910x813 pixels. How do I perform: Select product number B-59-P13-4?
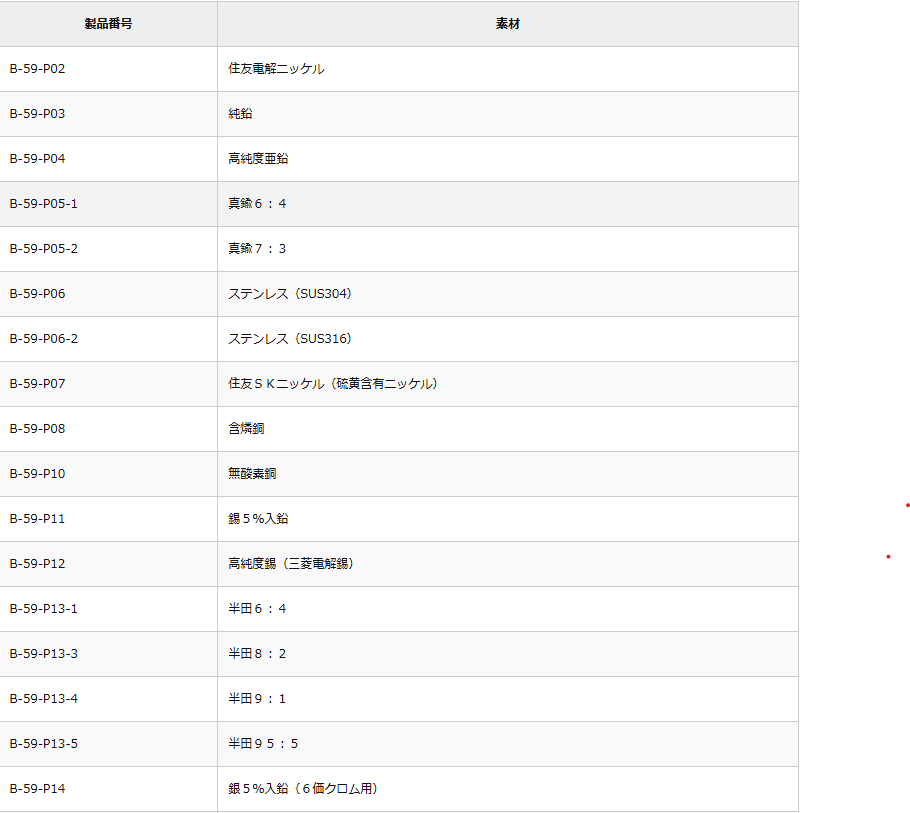[43, 699]
